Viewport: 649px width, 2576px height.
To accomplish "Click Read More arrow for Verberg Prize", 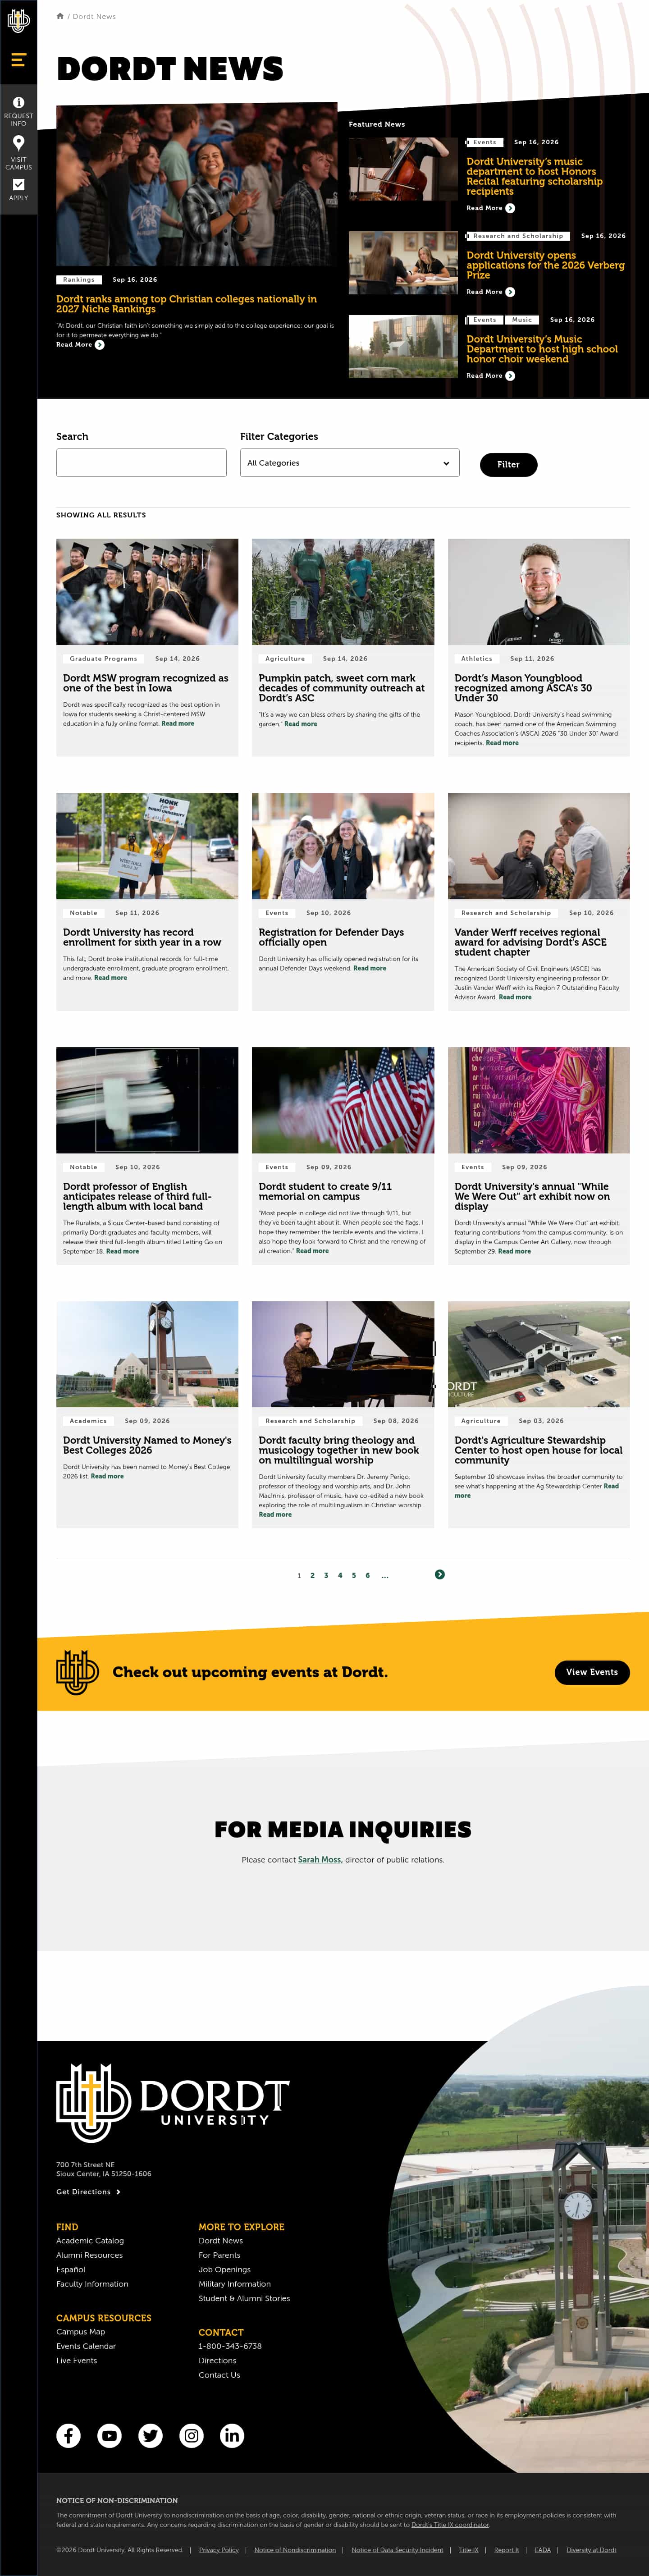I will click(510, 292).
